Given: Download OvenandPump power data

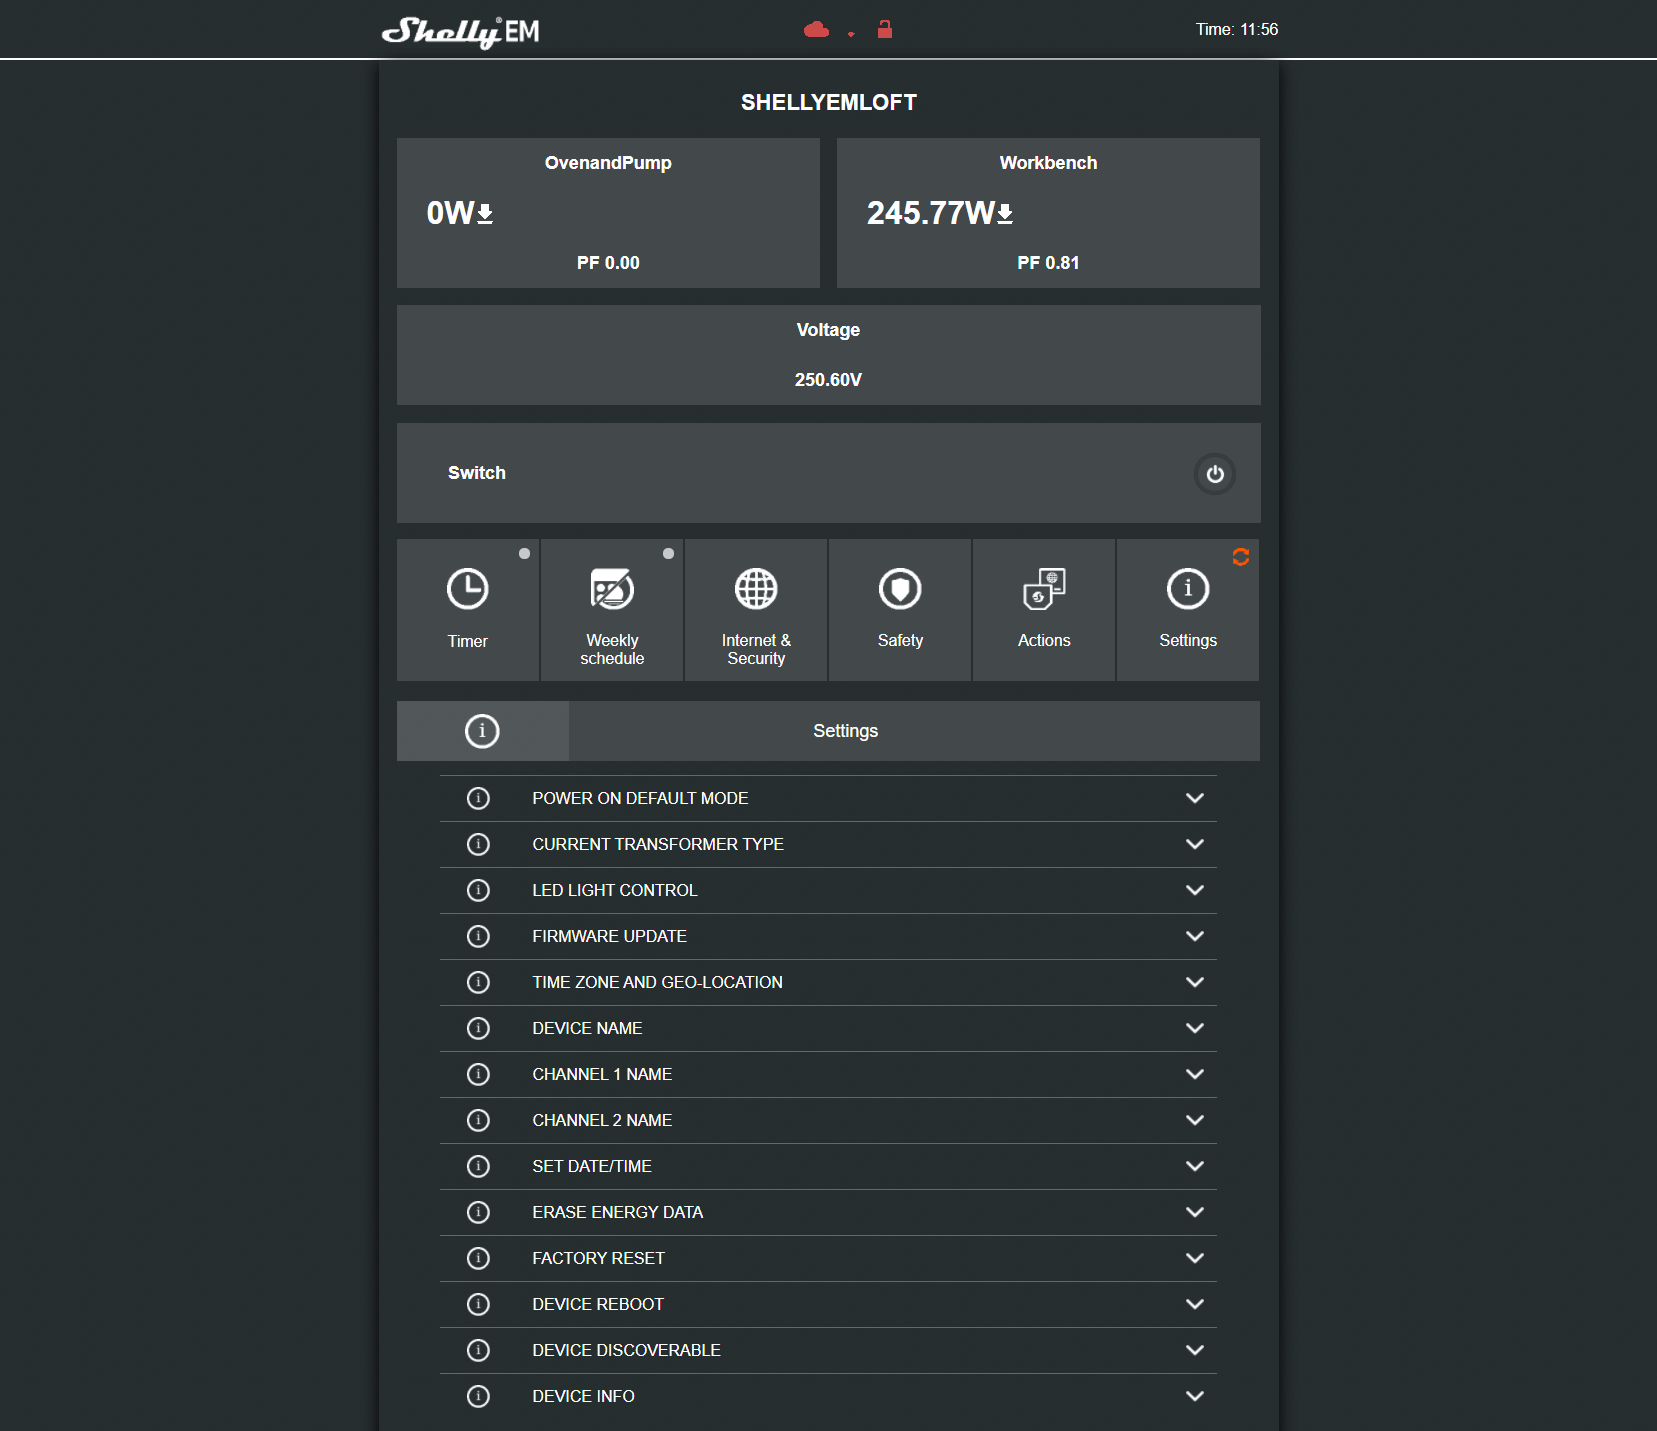Looking at the screenshot, I should click(485, 214).
